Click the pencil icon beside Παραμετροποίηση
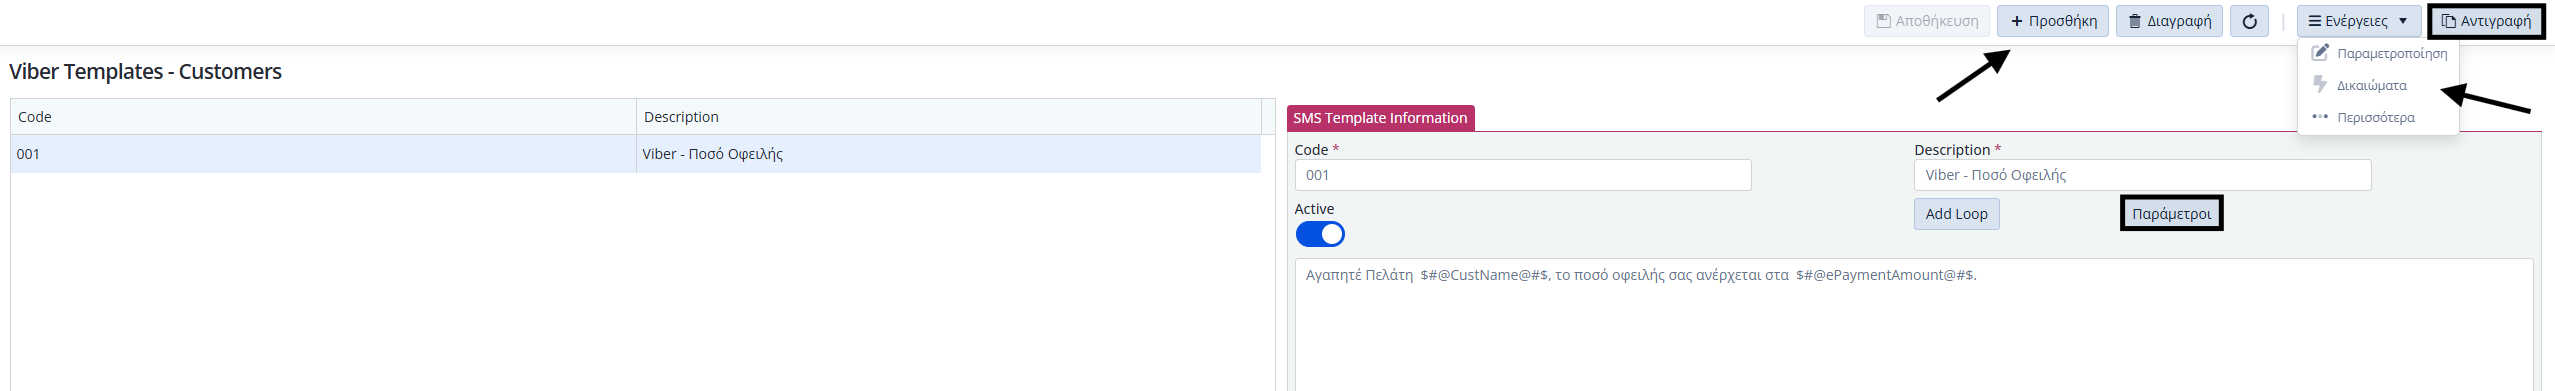The height and width of the screenshot is (391, 2555). coord(2320,52)
